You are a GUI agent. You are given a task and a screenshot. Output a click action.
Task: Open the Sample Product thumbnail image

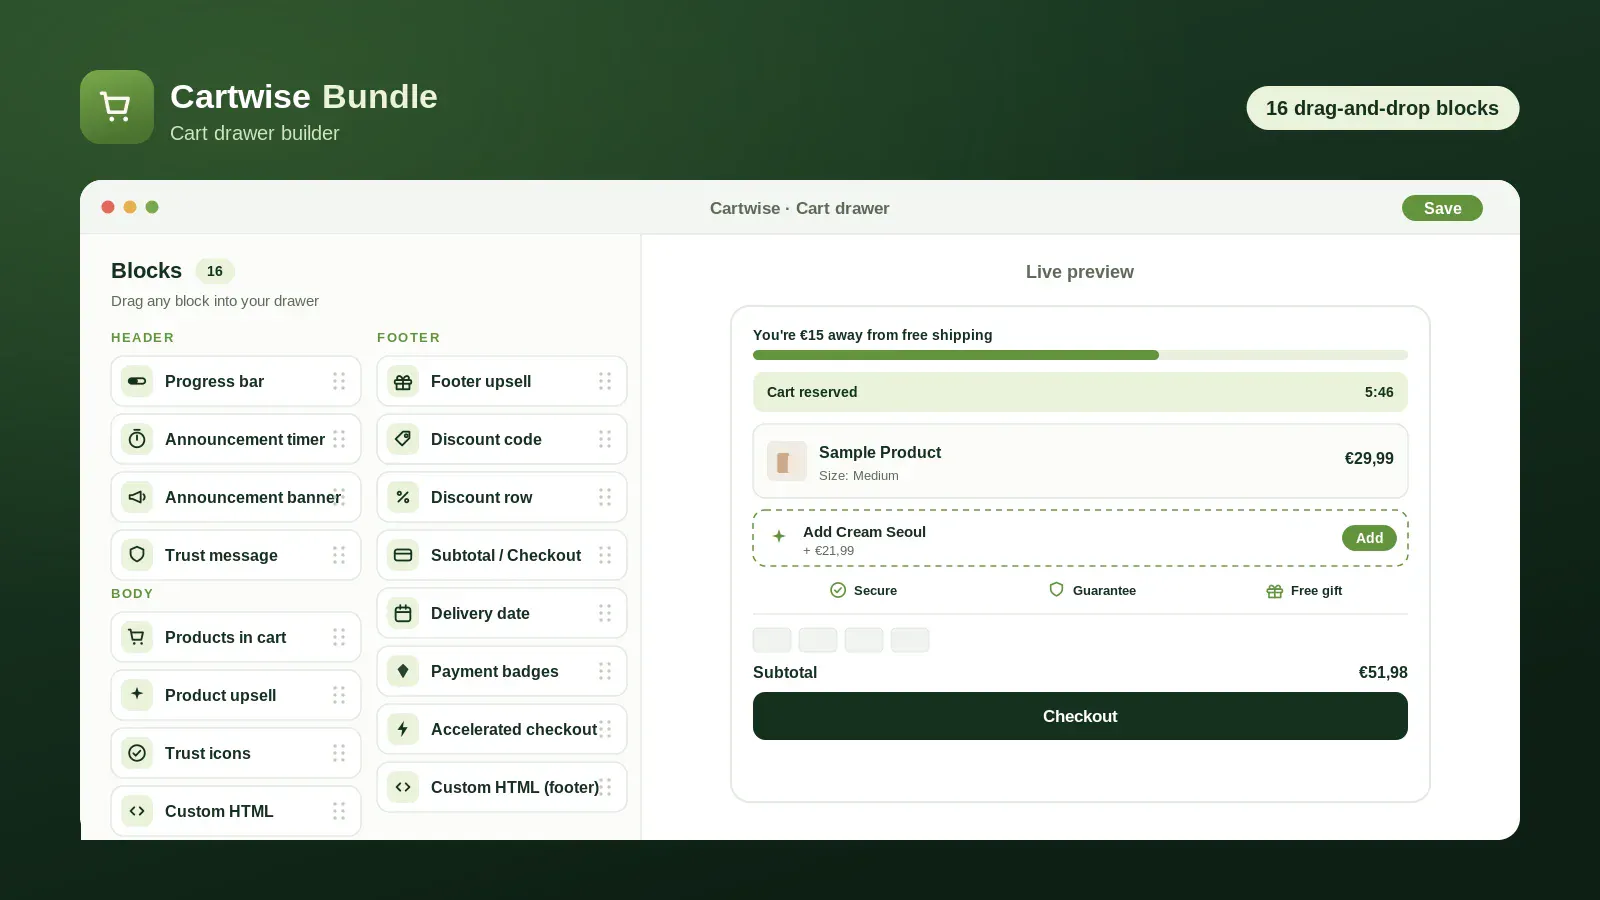coord(787,461)
